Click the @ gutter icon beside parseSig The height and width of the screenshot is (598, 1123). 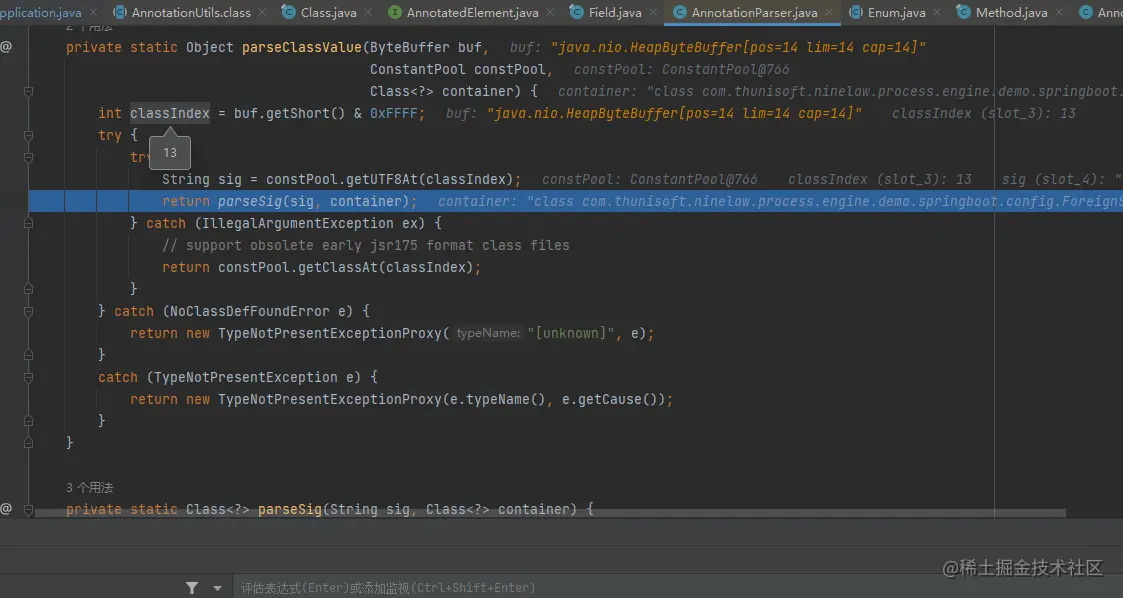click(6, 509)
